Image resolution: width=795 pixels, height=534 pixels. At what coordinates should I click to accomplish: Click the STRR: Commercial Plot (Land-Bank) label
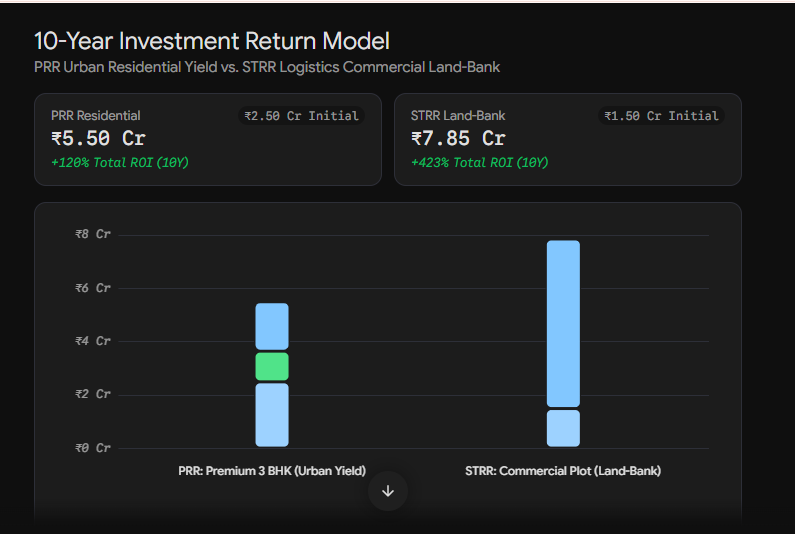click(563, 471)
